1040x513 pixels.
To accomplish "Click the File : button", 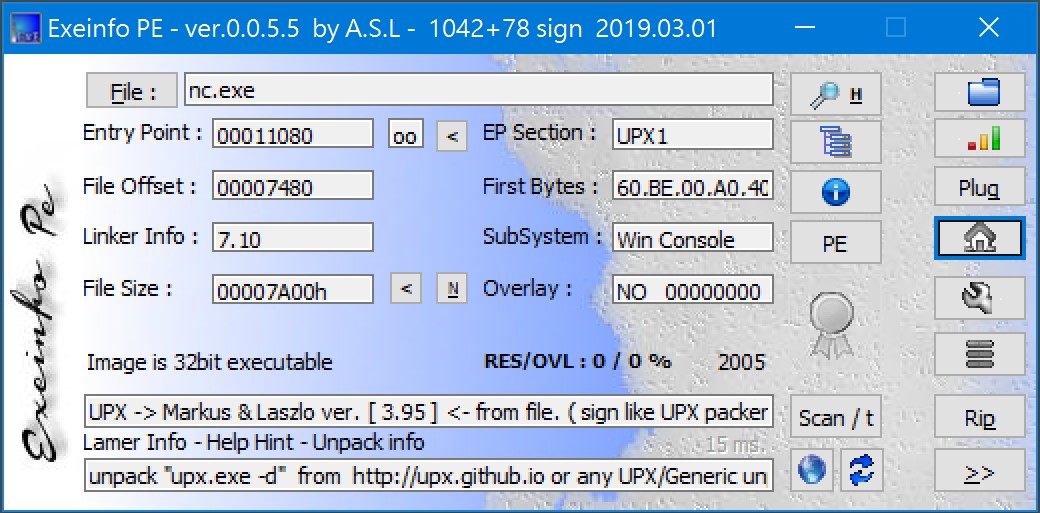I will [x=132, y=90].
